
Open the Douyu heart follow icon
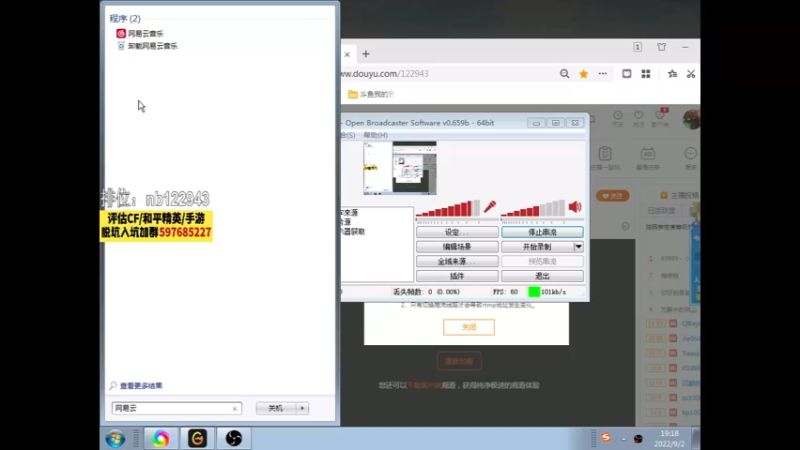pos(638,119)
